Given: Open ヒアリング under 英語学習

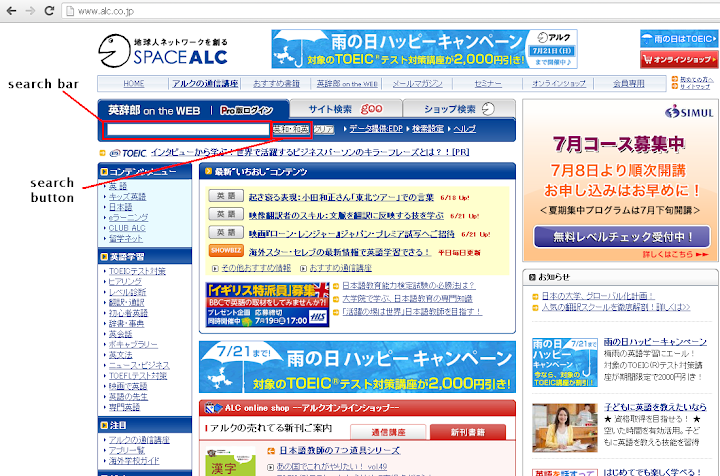Looking at the screenshot, I should point(125,281).
